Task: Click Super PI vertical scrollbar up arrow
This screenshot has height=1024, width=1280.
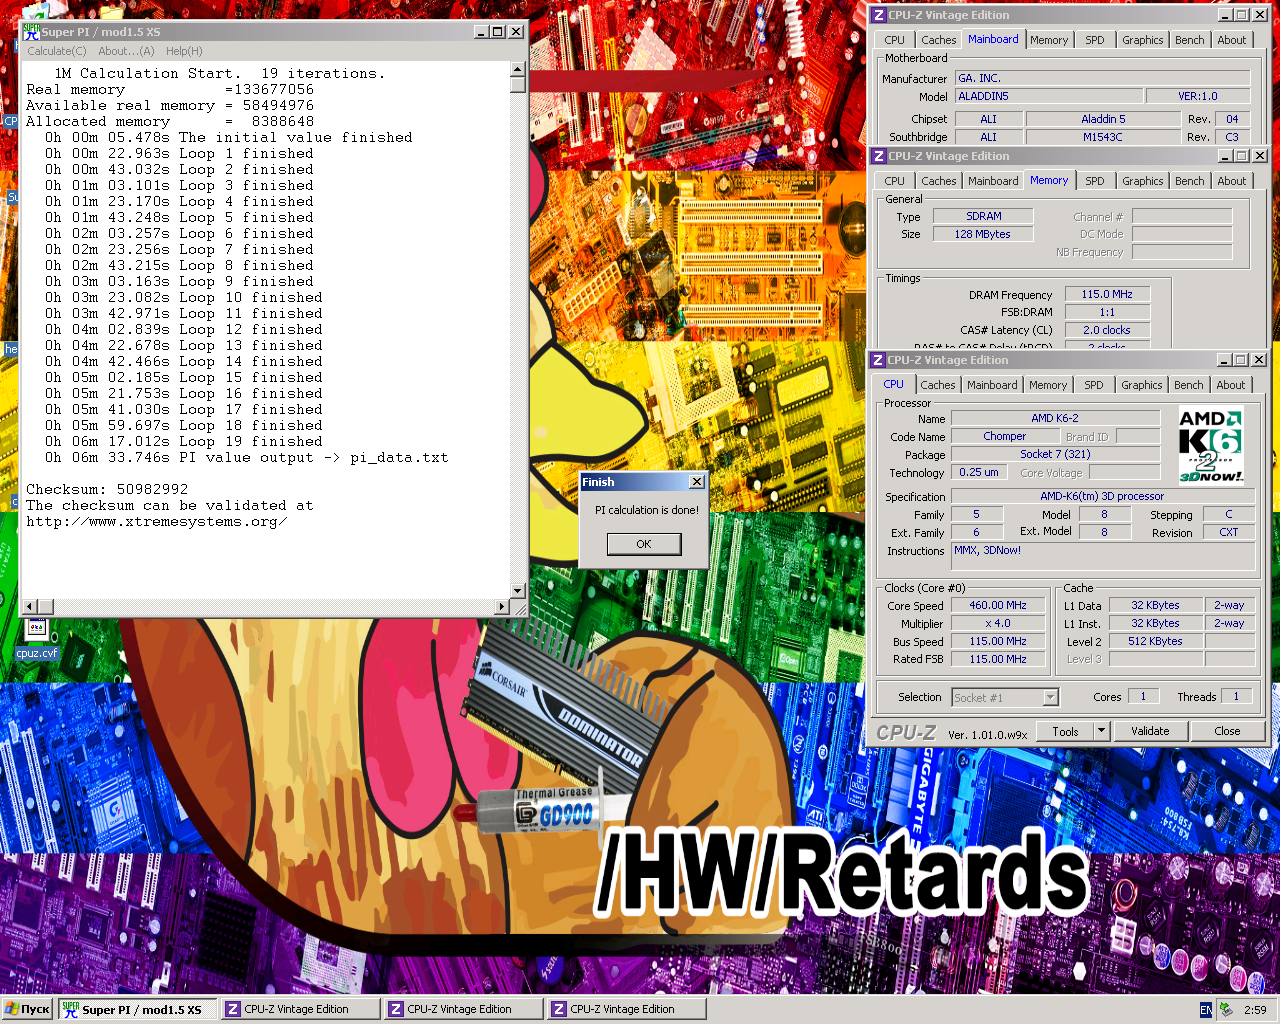Action: pyautogui.click(x=517, y=69)
